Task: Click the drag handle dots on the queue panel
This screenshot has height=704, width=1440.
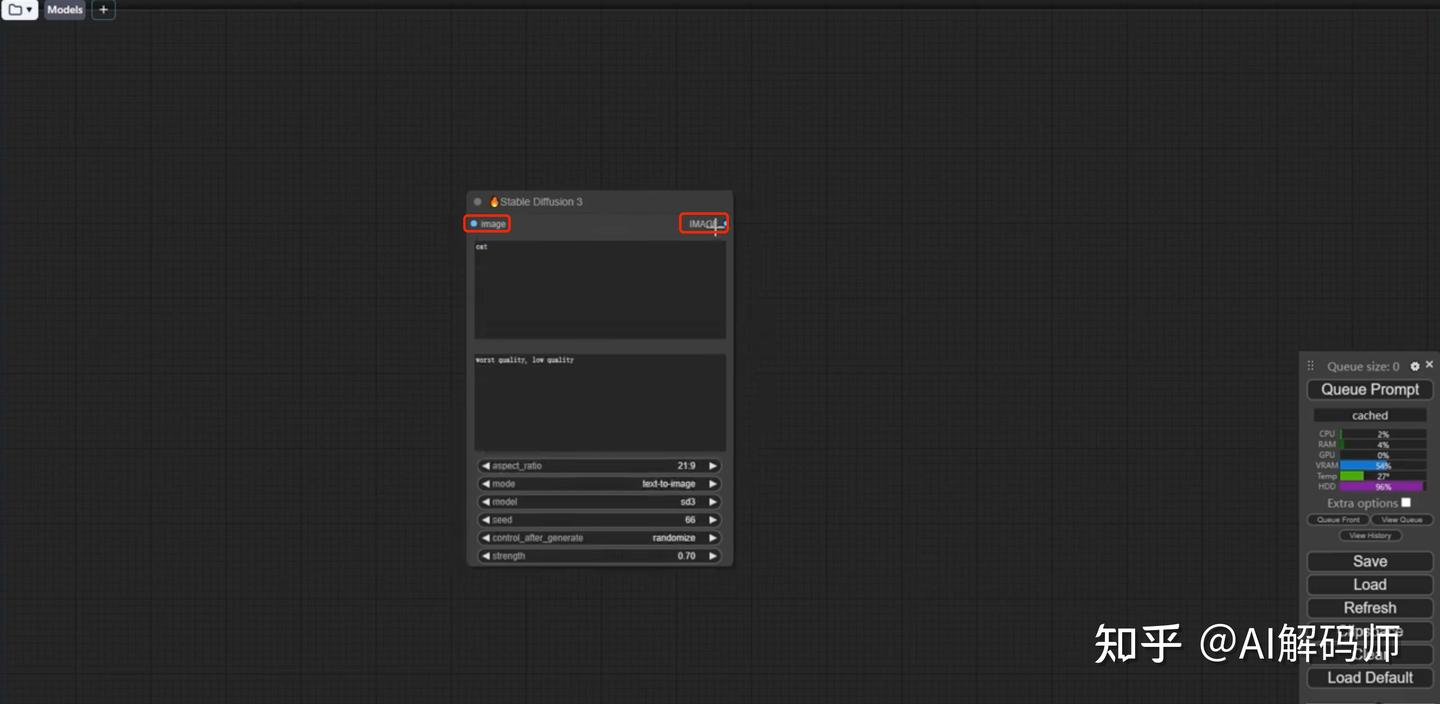Action: [x=1308, y=365]
